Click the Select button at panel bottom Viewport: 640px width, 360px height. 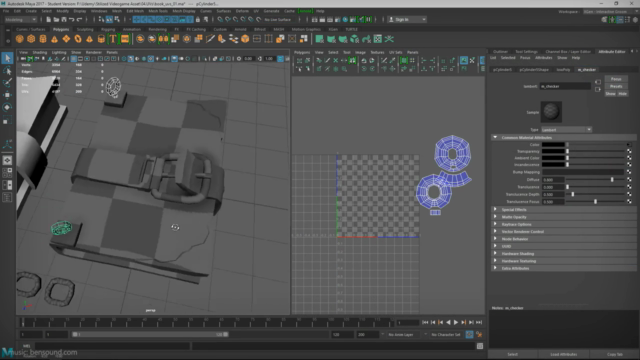pos(513,354)
